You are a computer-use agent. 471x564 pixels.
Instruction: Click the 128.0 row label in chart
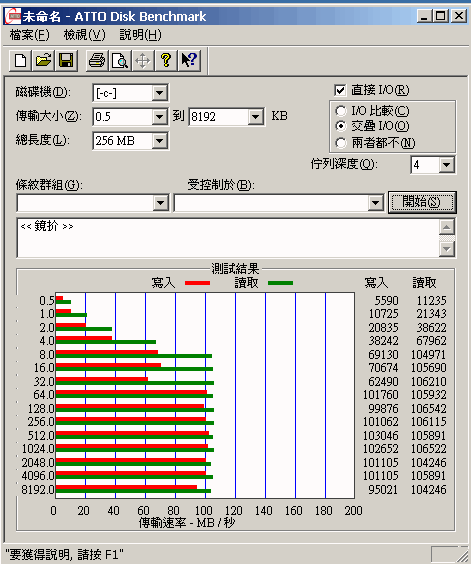point(41,409)
